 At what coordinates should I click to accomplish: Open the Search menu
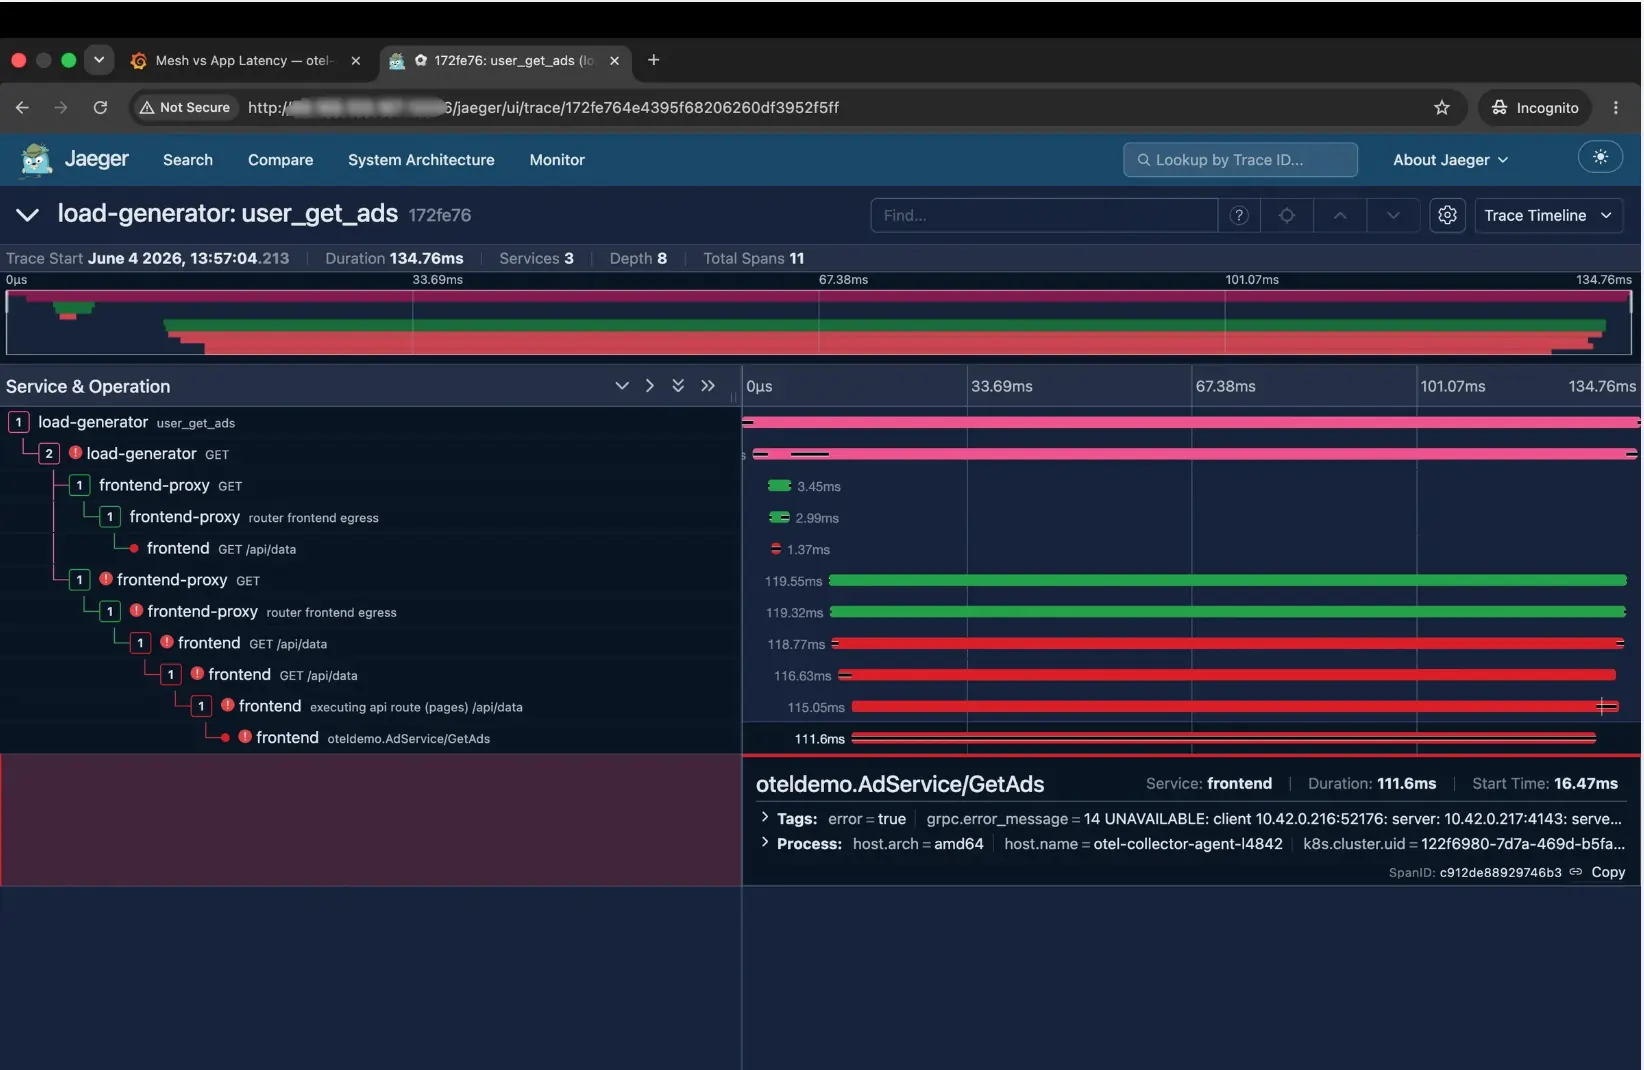[188, 160]
